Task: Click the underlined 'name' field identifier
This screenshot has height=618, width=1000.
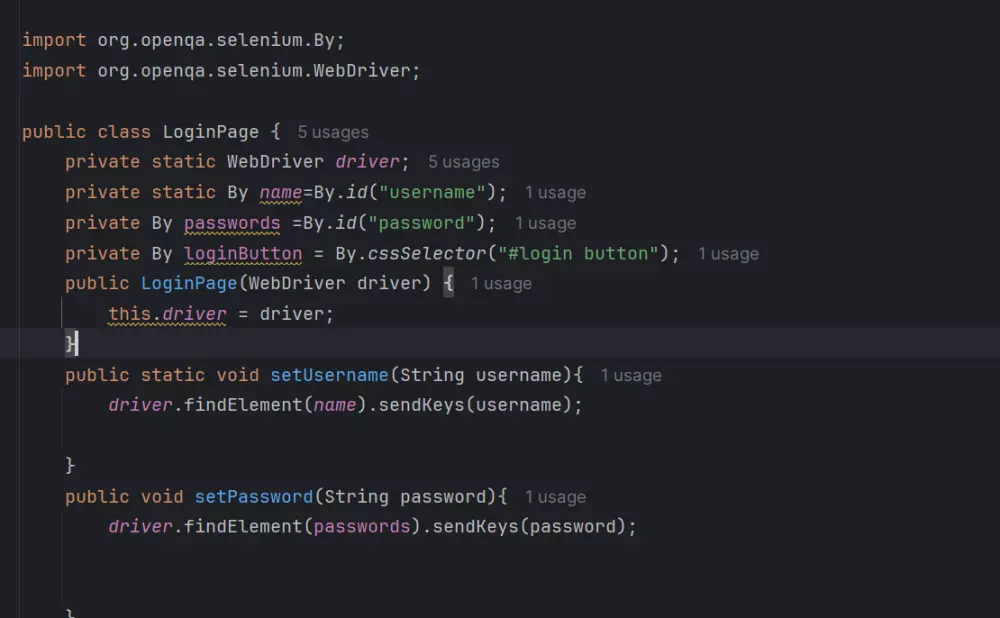Action: coord(281,193)
